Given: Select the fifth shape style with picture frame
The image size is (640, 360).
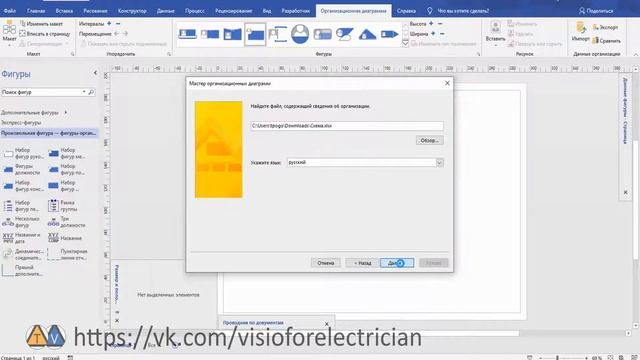Looking at the screenshot, I should [x=278, y=34].
